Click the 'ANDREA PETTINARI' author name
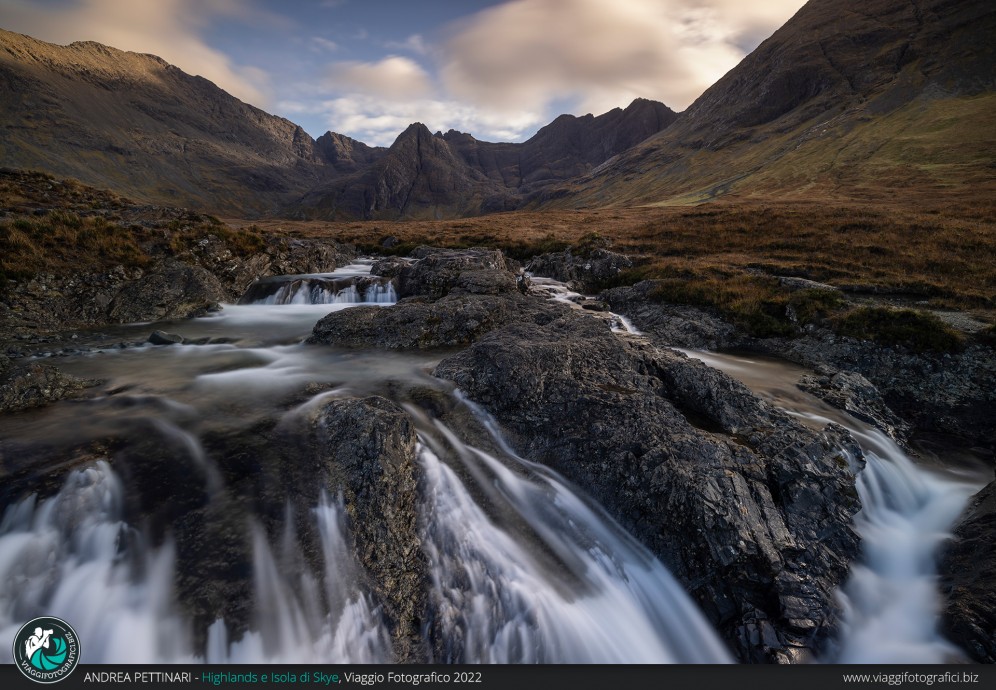This screenshot has width=996, height=690. click(x=137, y=678)
